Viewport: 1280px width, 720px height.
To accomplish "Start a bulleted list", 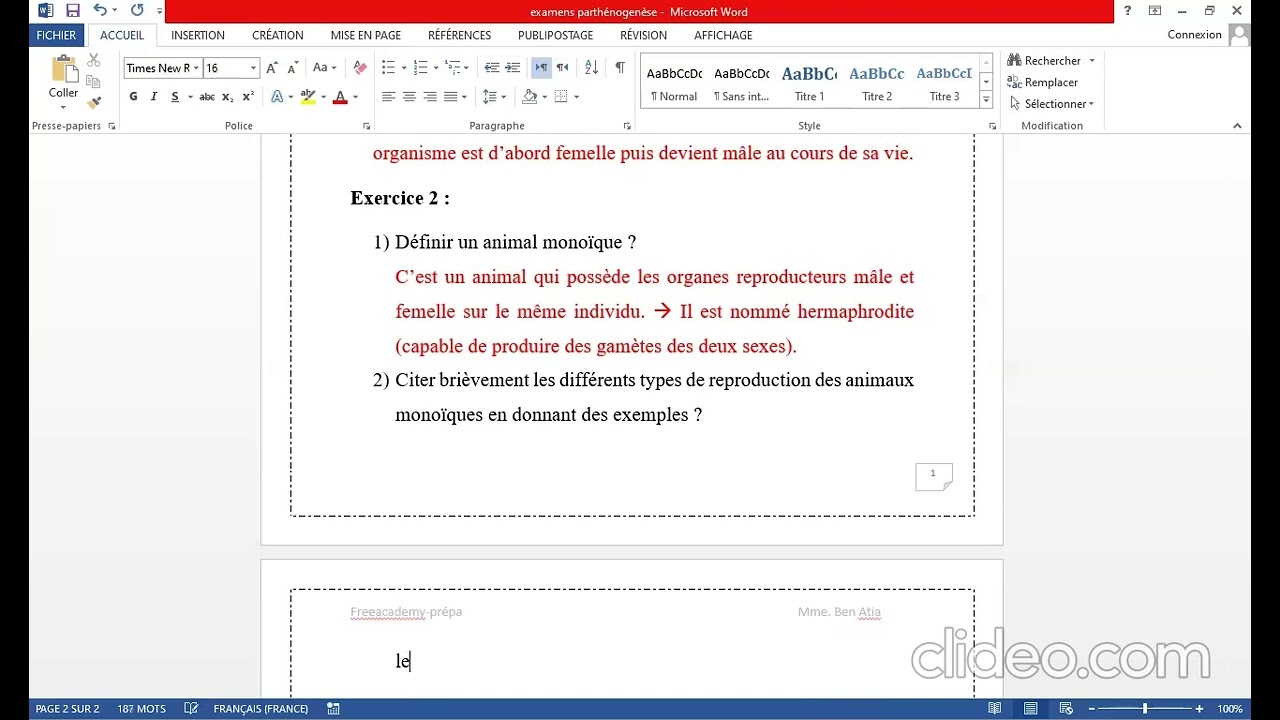I will pyautogui.click(x=388, y=68).
